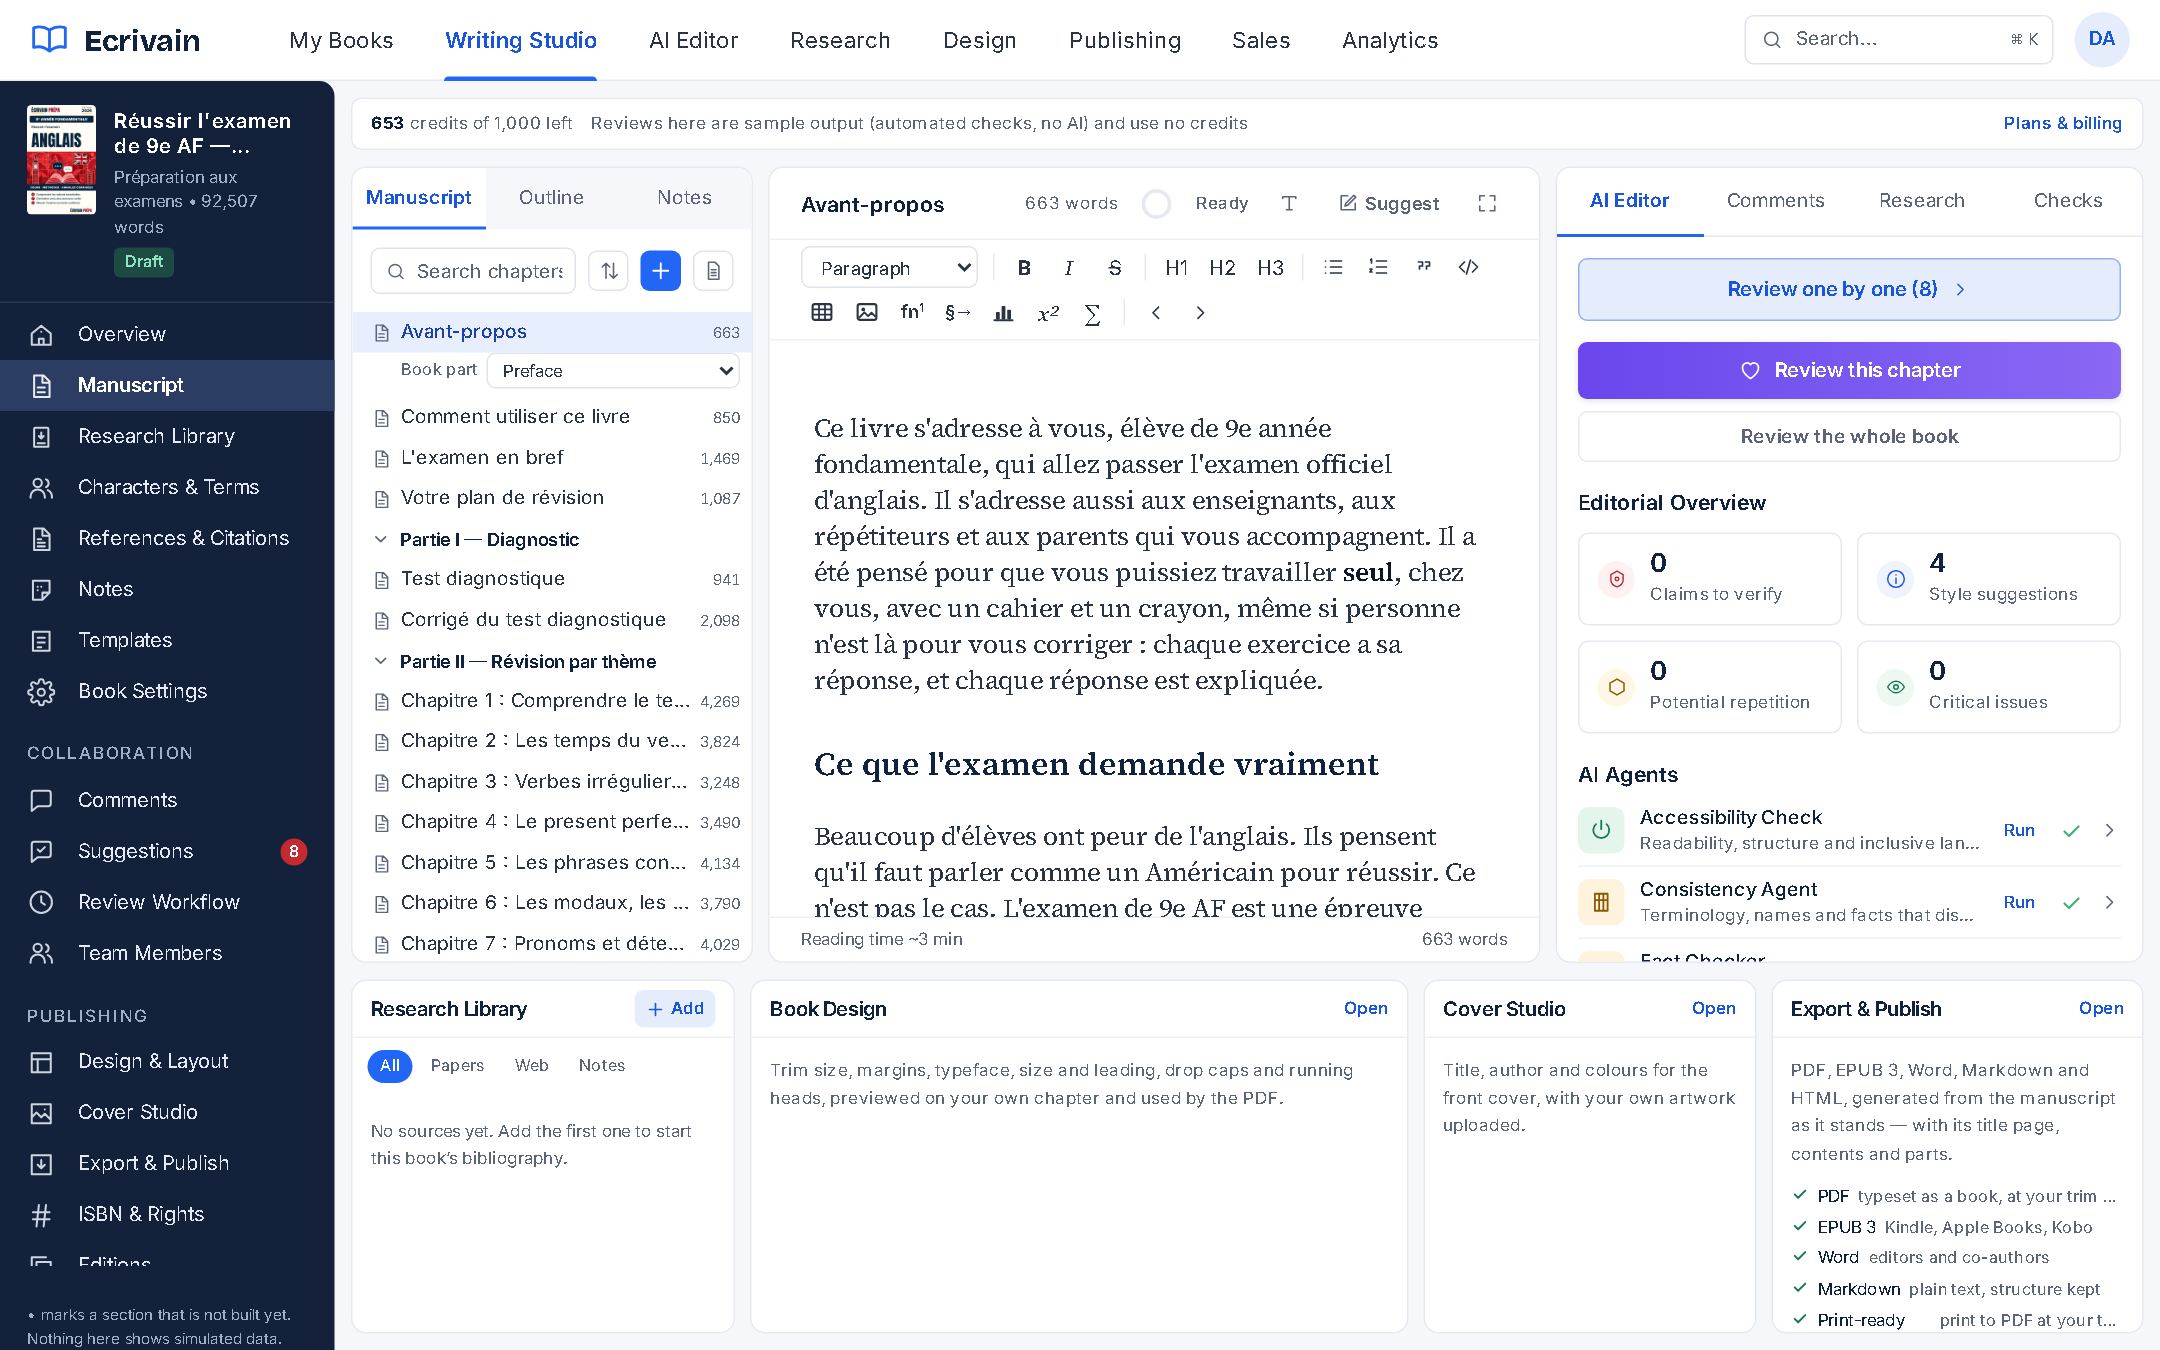
Task: Expand Consistency Agent details
Action: pyautogui.click(x=2109, y=902)
